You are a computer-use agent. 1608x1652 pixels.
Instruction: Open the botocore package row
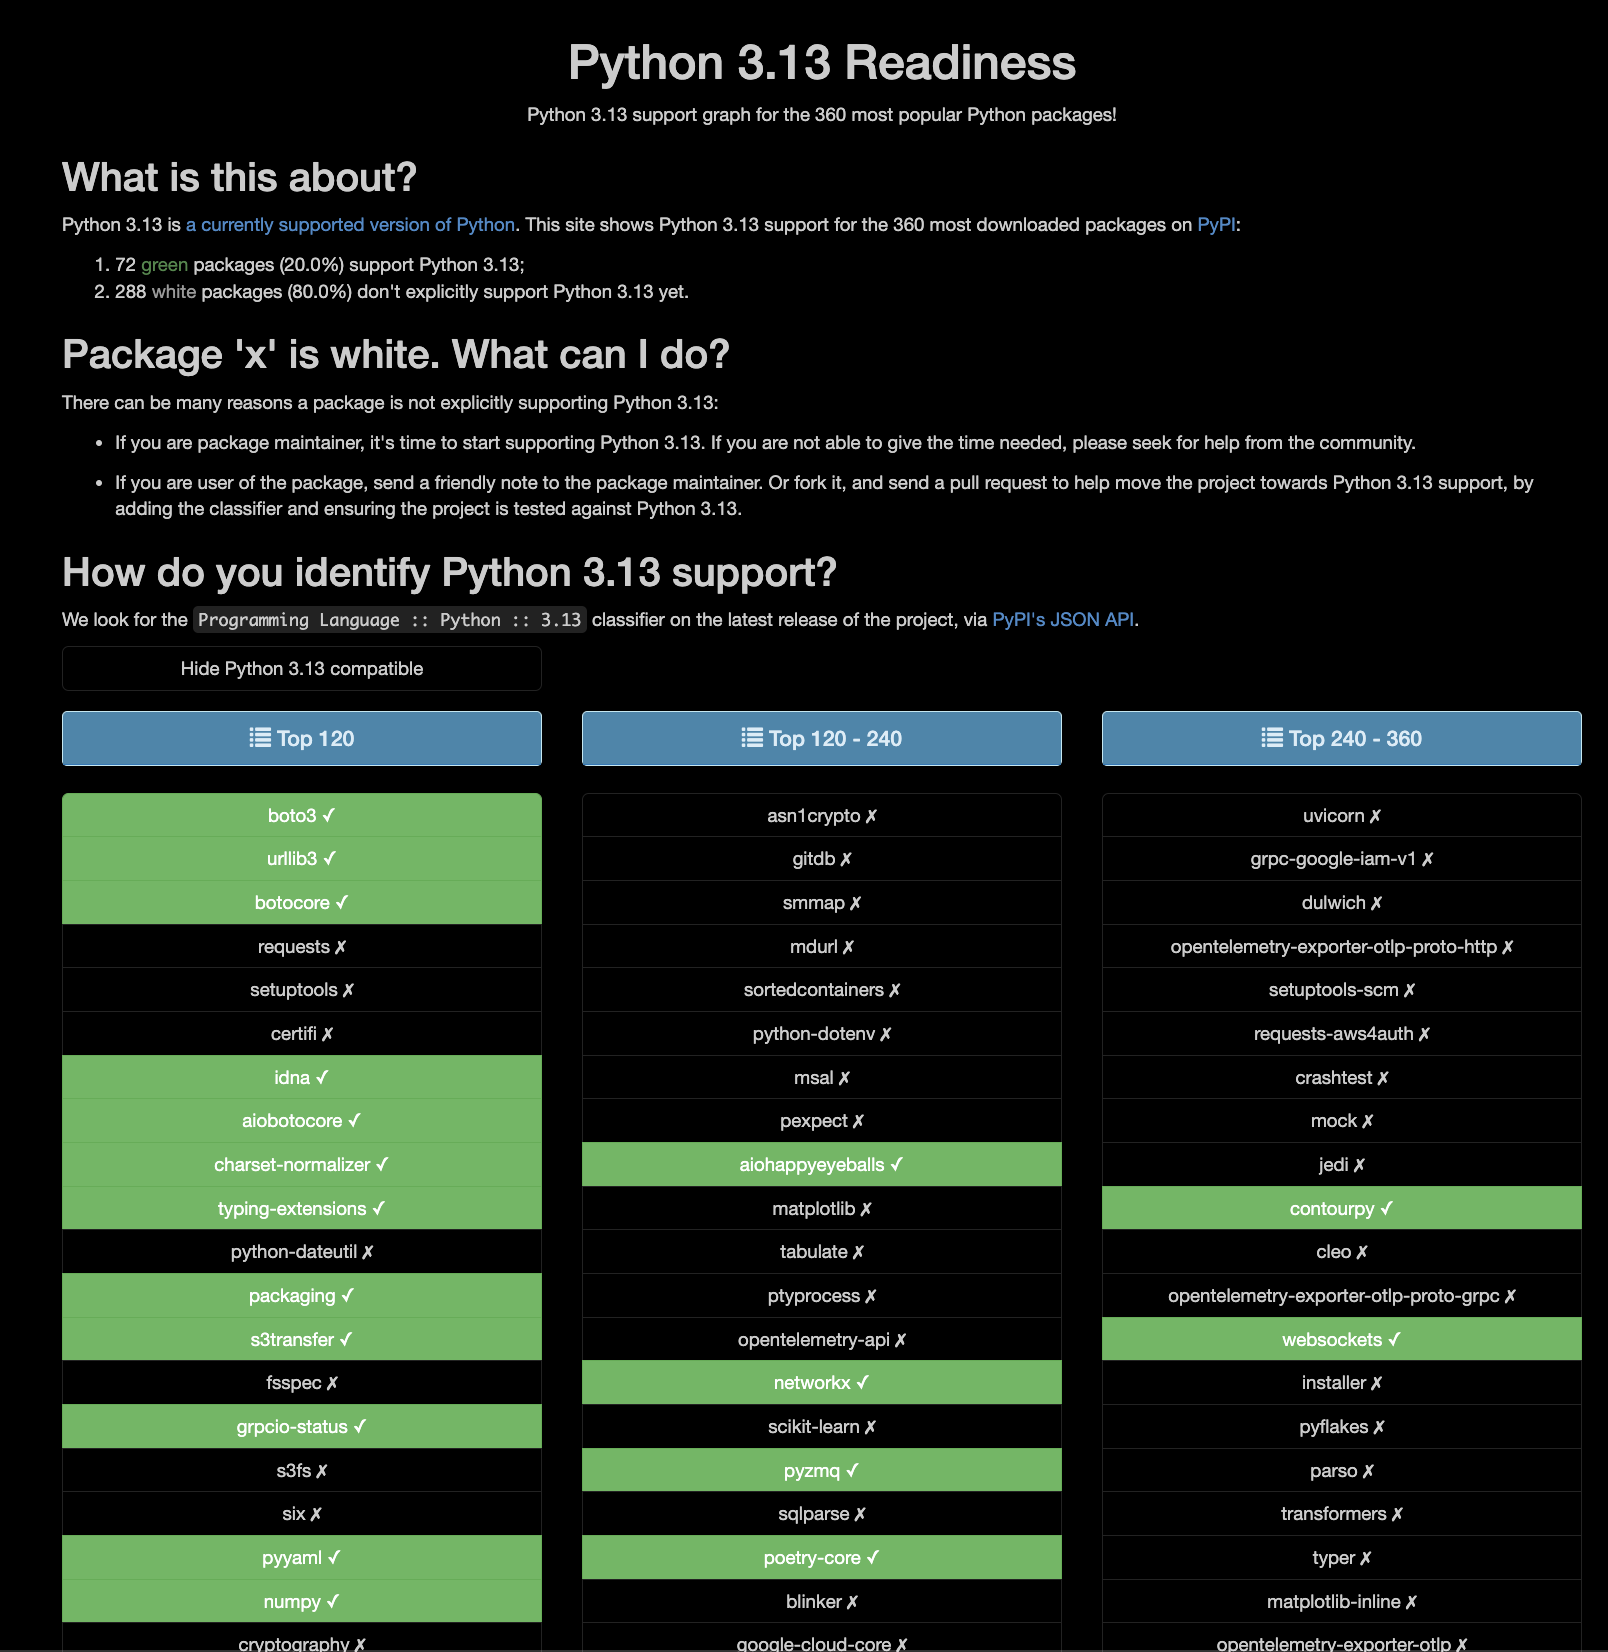[x=302, y=903]
